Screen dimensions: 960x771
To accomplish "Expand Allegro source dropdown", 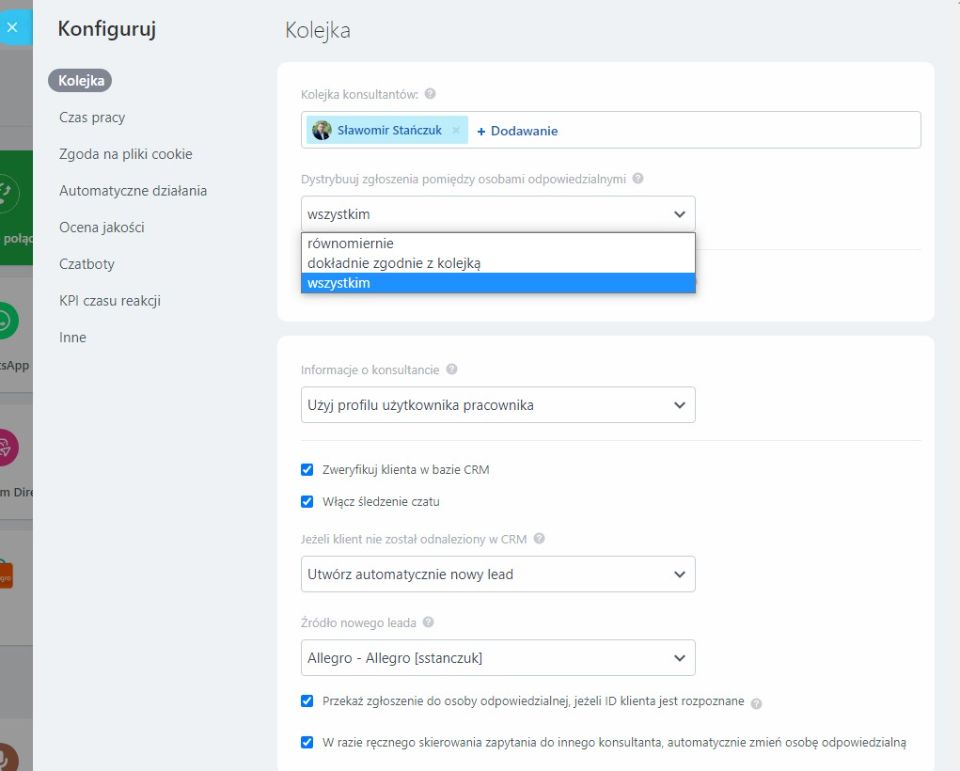I will tap(497, 658).
